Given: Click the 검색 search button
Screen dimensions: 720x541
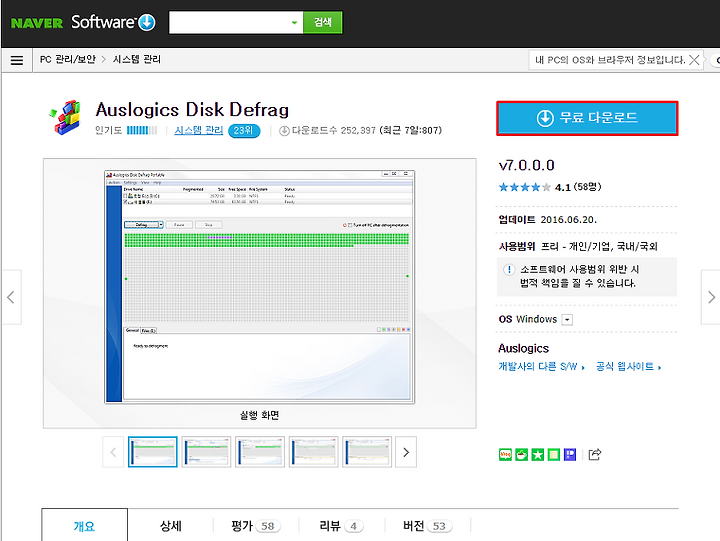Looking at the screenshot, I should pos(323,23).
